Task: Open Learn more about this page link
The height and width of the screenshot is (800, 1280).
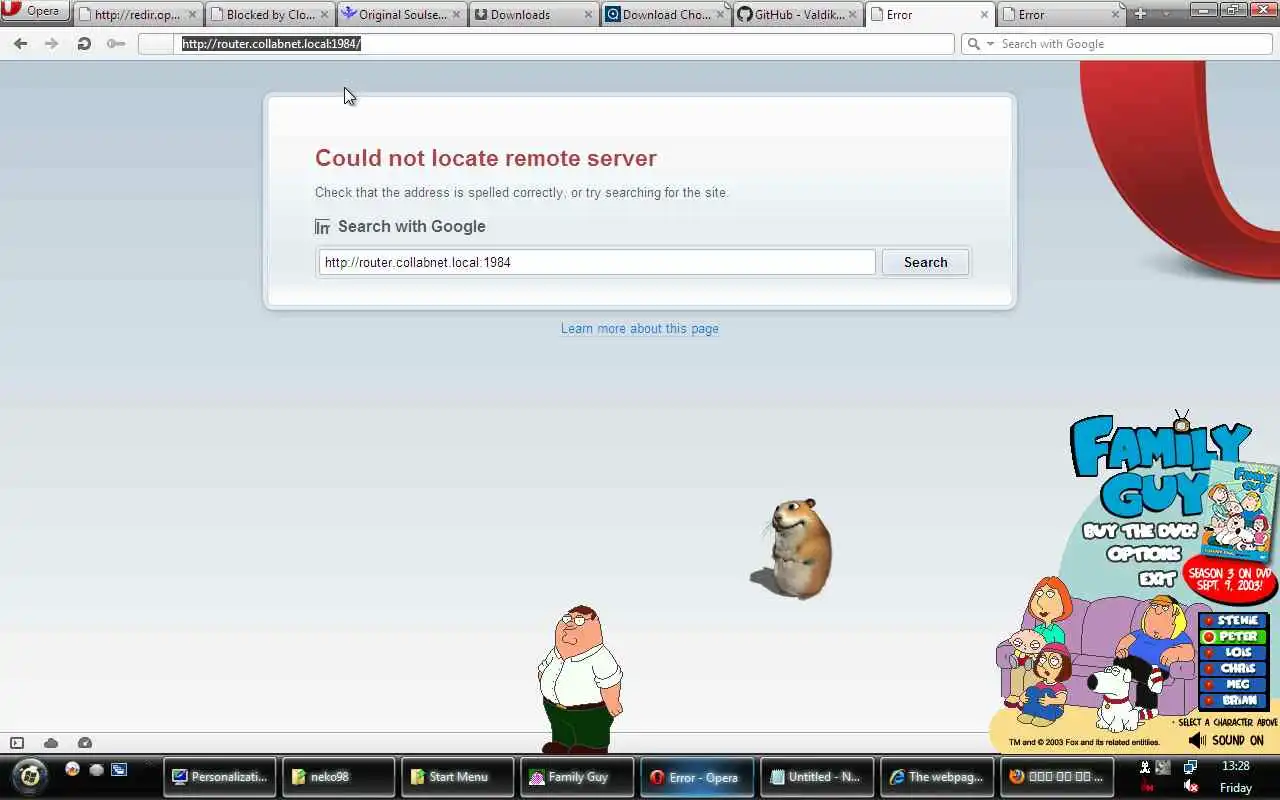Action: 640,328
